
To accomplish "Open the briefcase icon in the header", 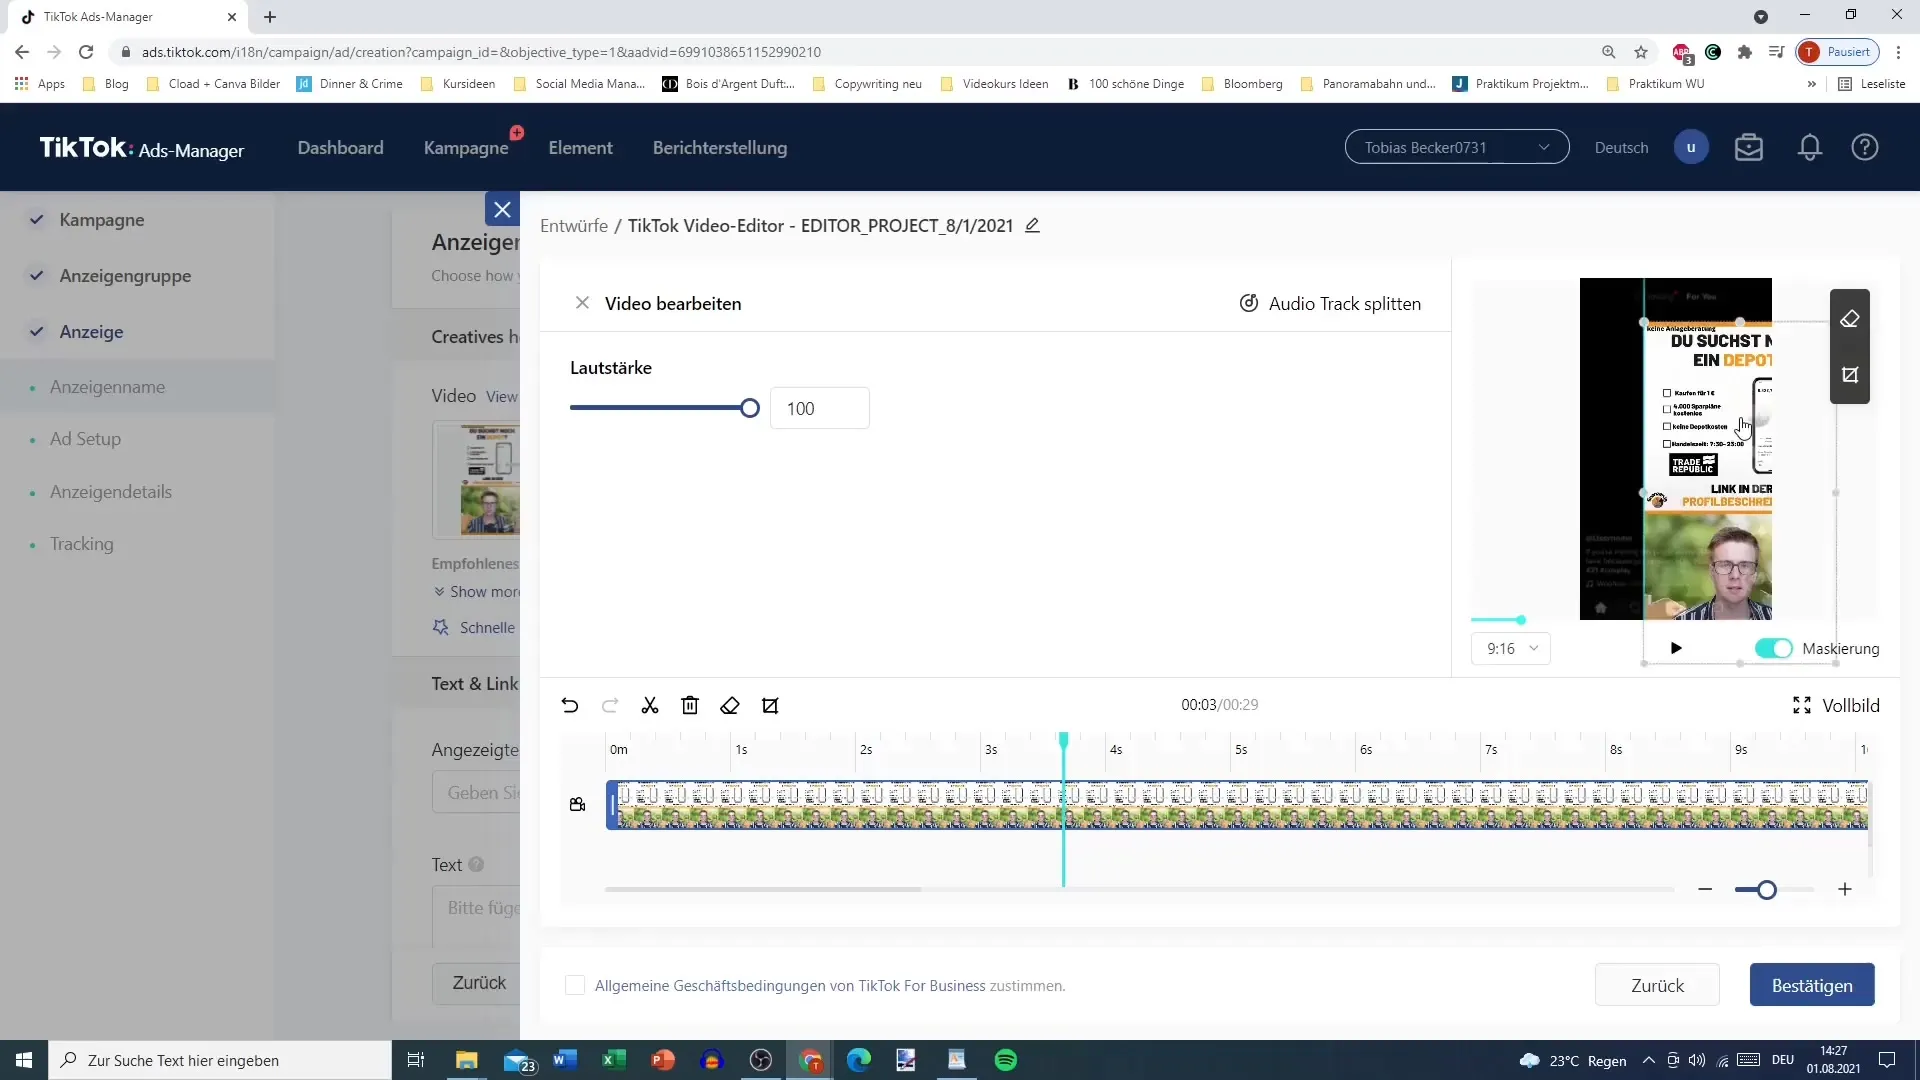I will click(1749, 147).
